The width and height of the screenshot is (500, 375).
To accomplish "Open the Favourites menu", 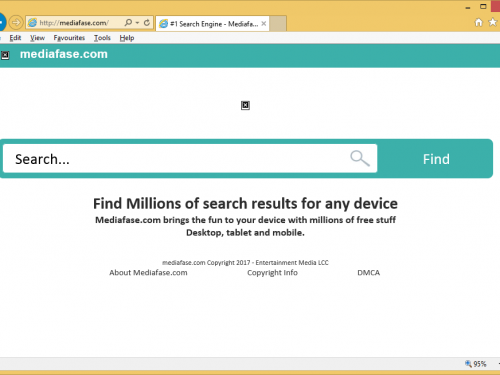I will tap(69, 38).
